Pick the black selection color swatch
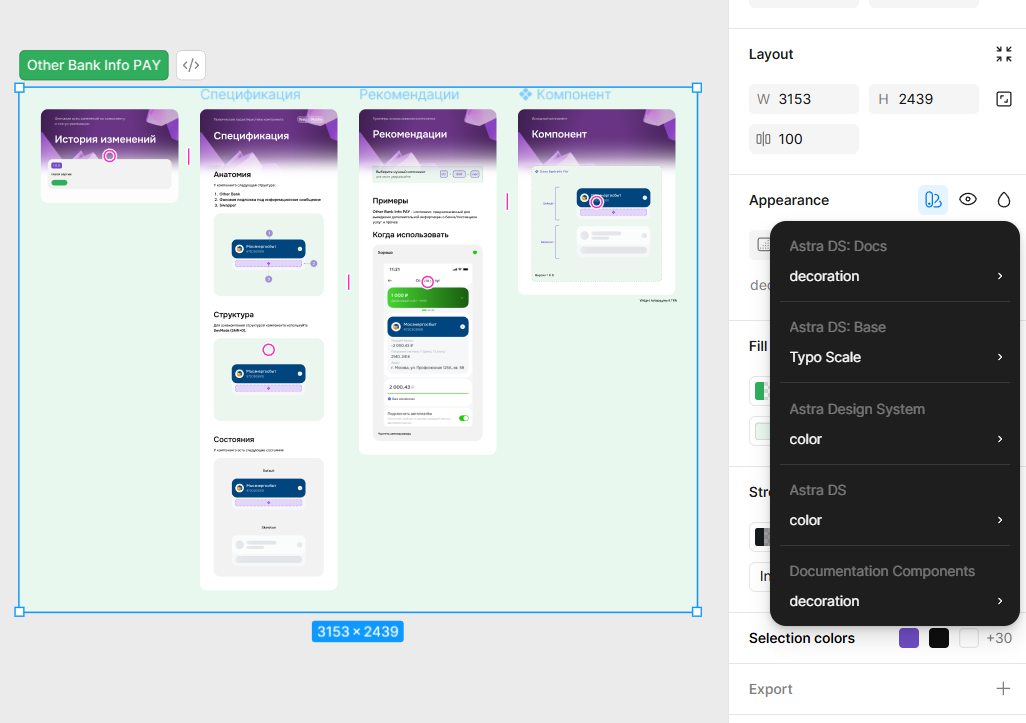Viewport: 1026px width, 723px height. tap(939, 638)
